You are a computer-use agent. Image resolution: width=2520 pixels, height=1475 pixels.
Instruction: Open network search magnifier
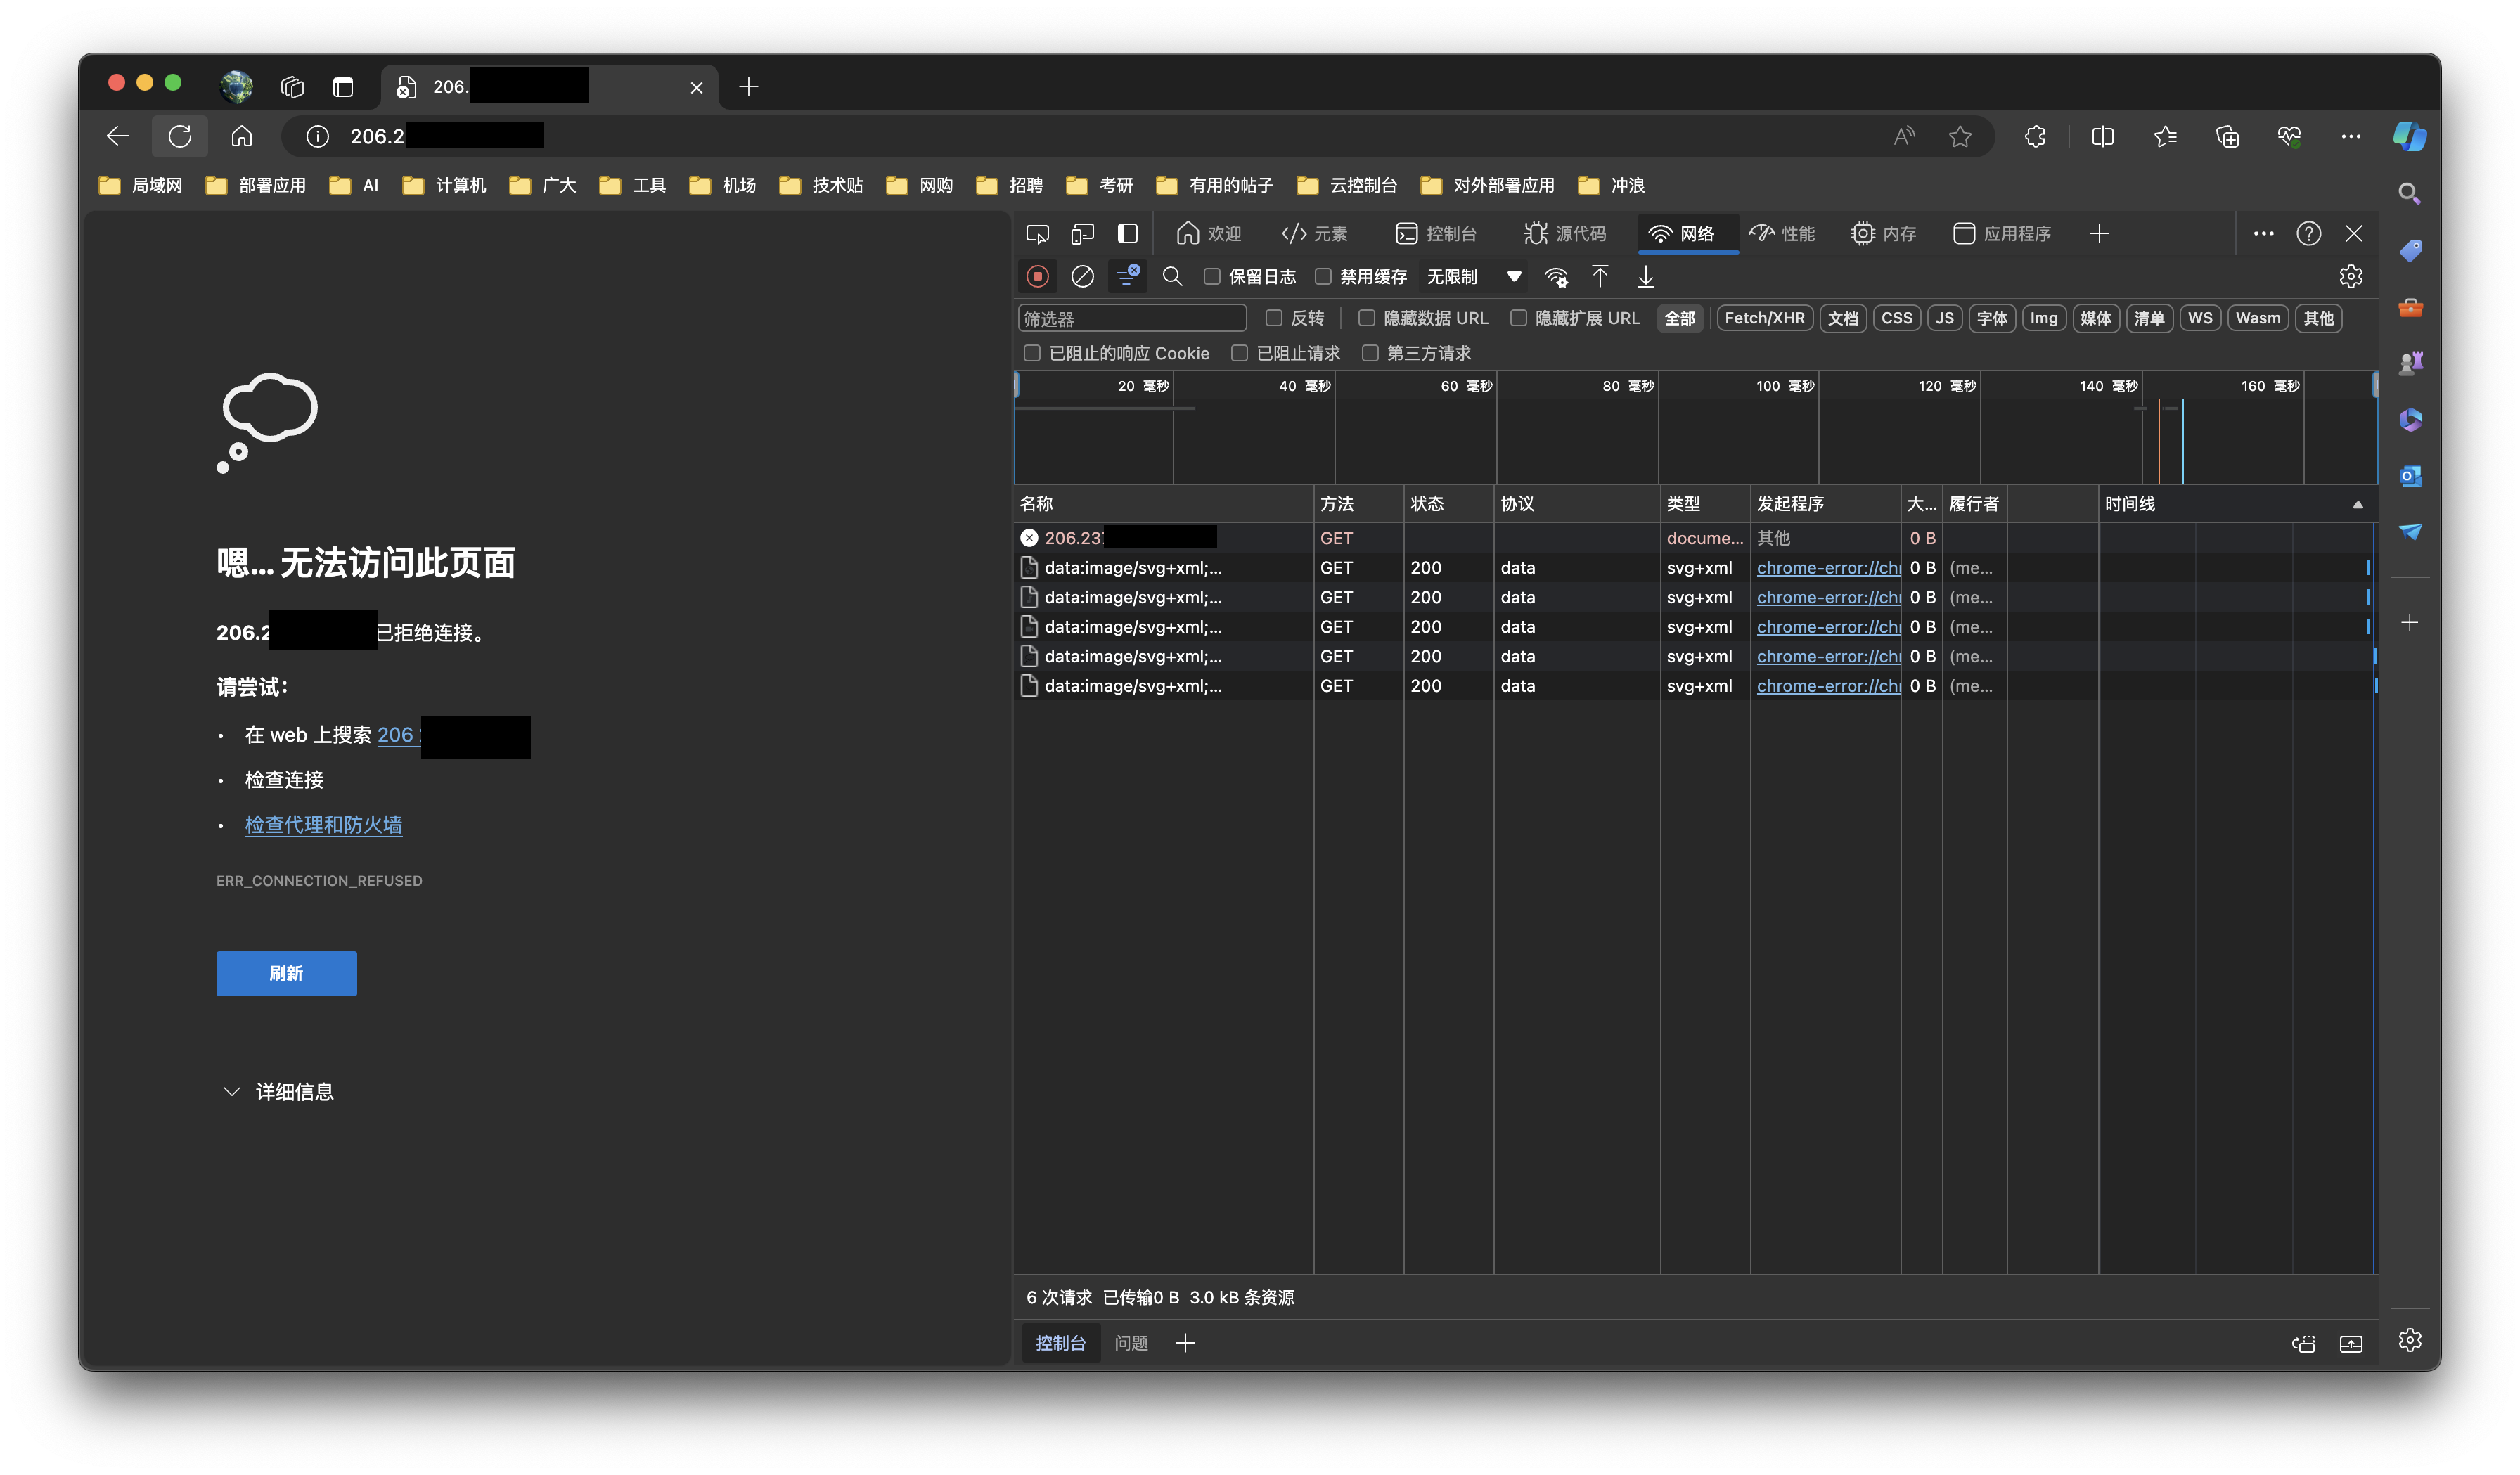pos(1172,276)
